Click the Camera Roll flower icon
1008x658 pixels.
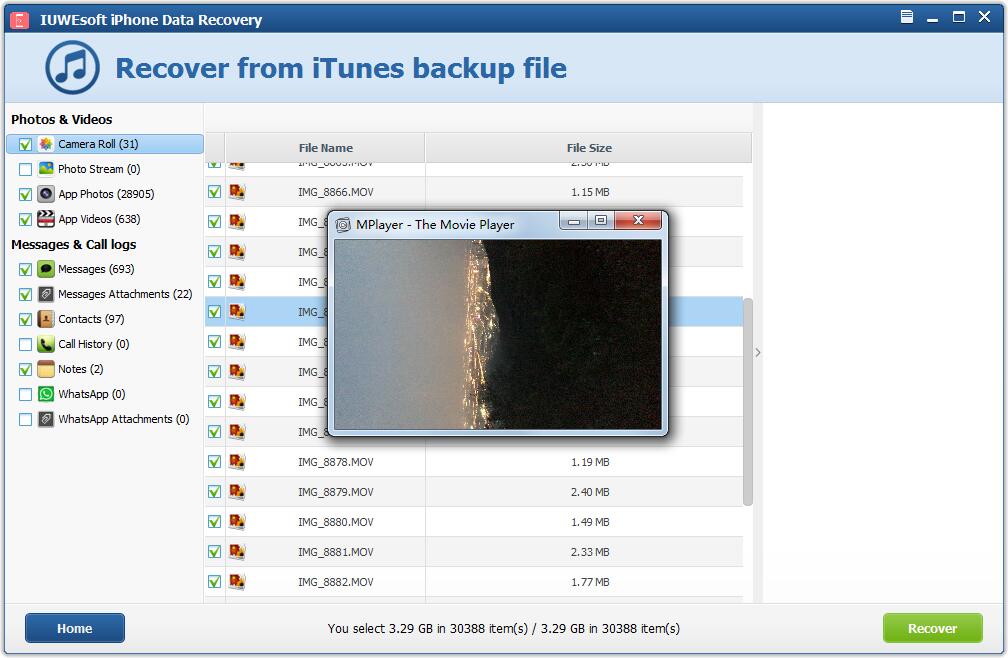(x=46, y=144)
